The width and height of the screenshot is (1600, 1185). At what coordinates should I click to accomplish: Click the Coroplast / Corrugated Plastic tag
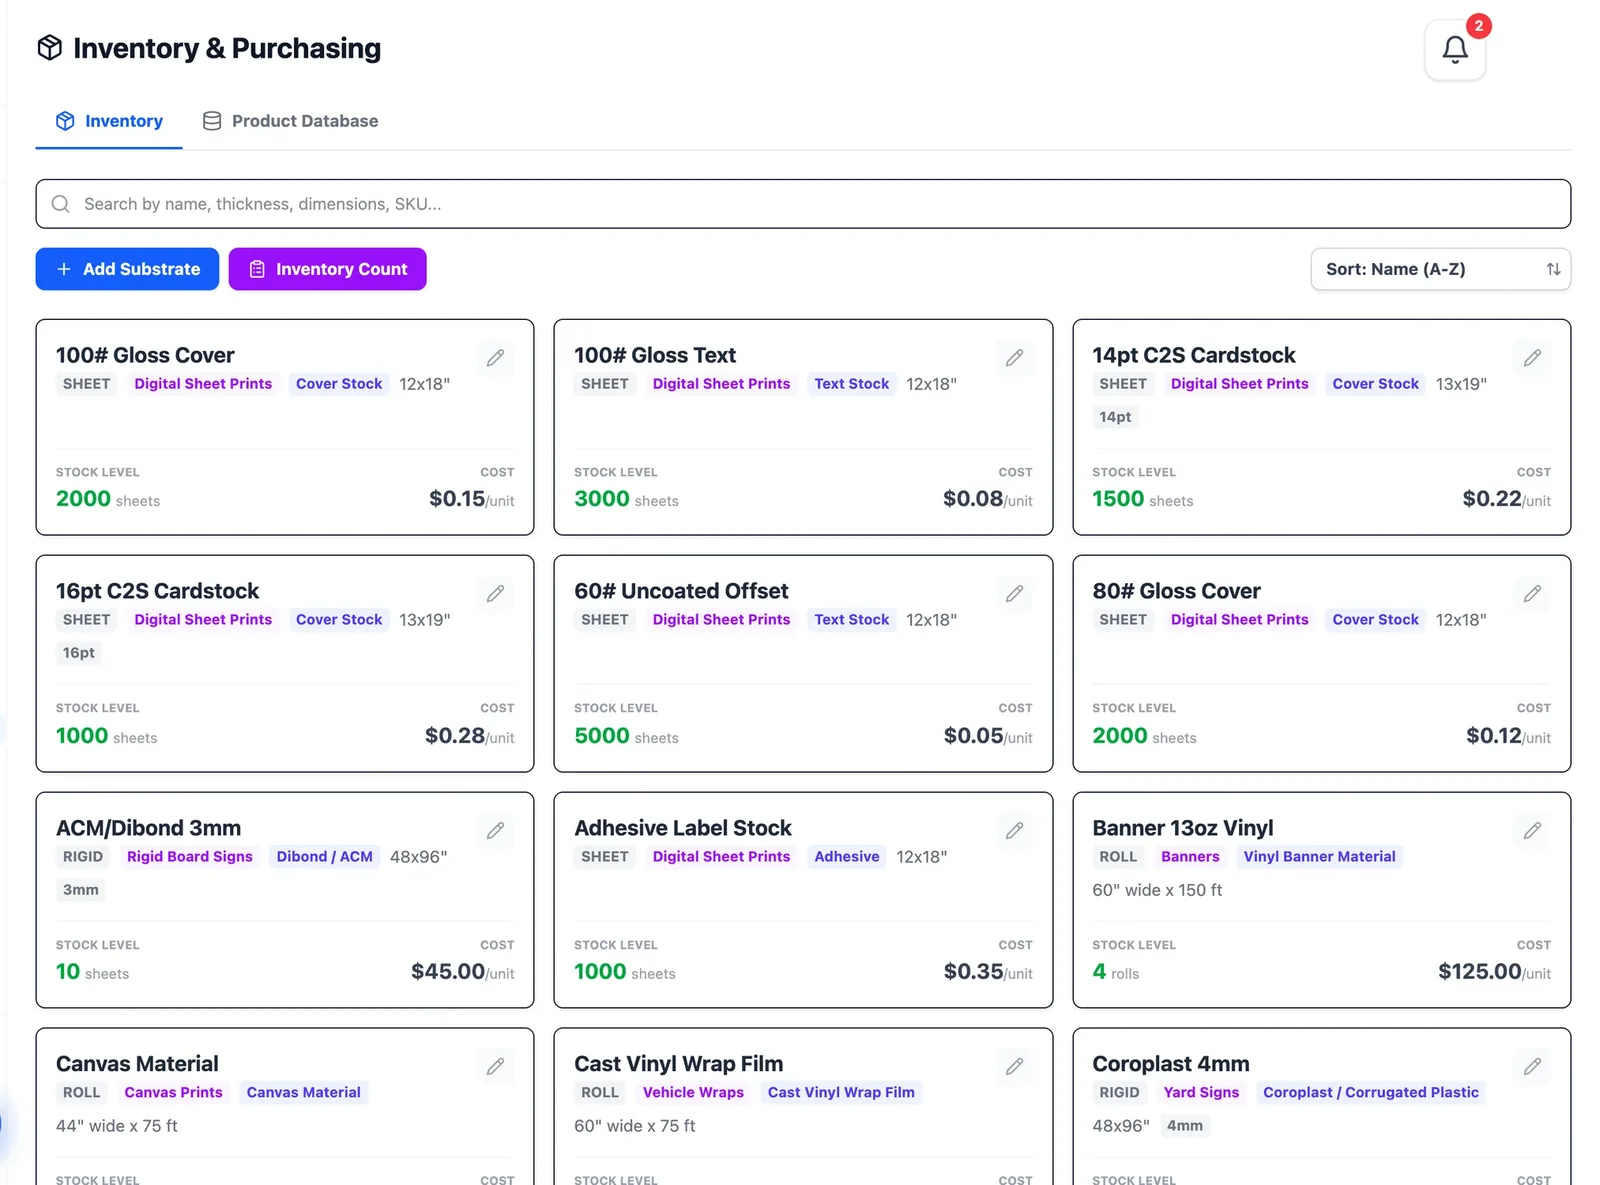click(1371, 1093)
